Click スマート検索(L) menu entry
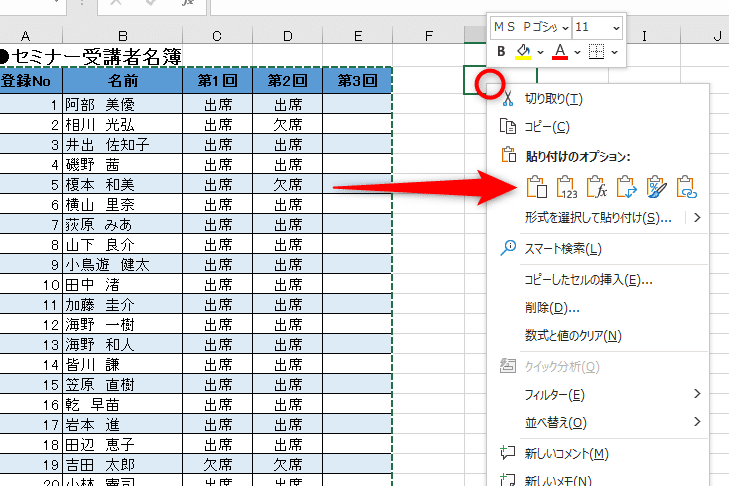 click(x=563, y=248)
